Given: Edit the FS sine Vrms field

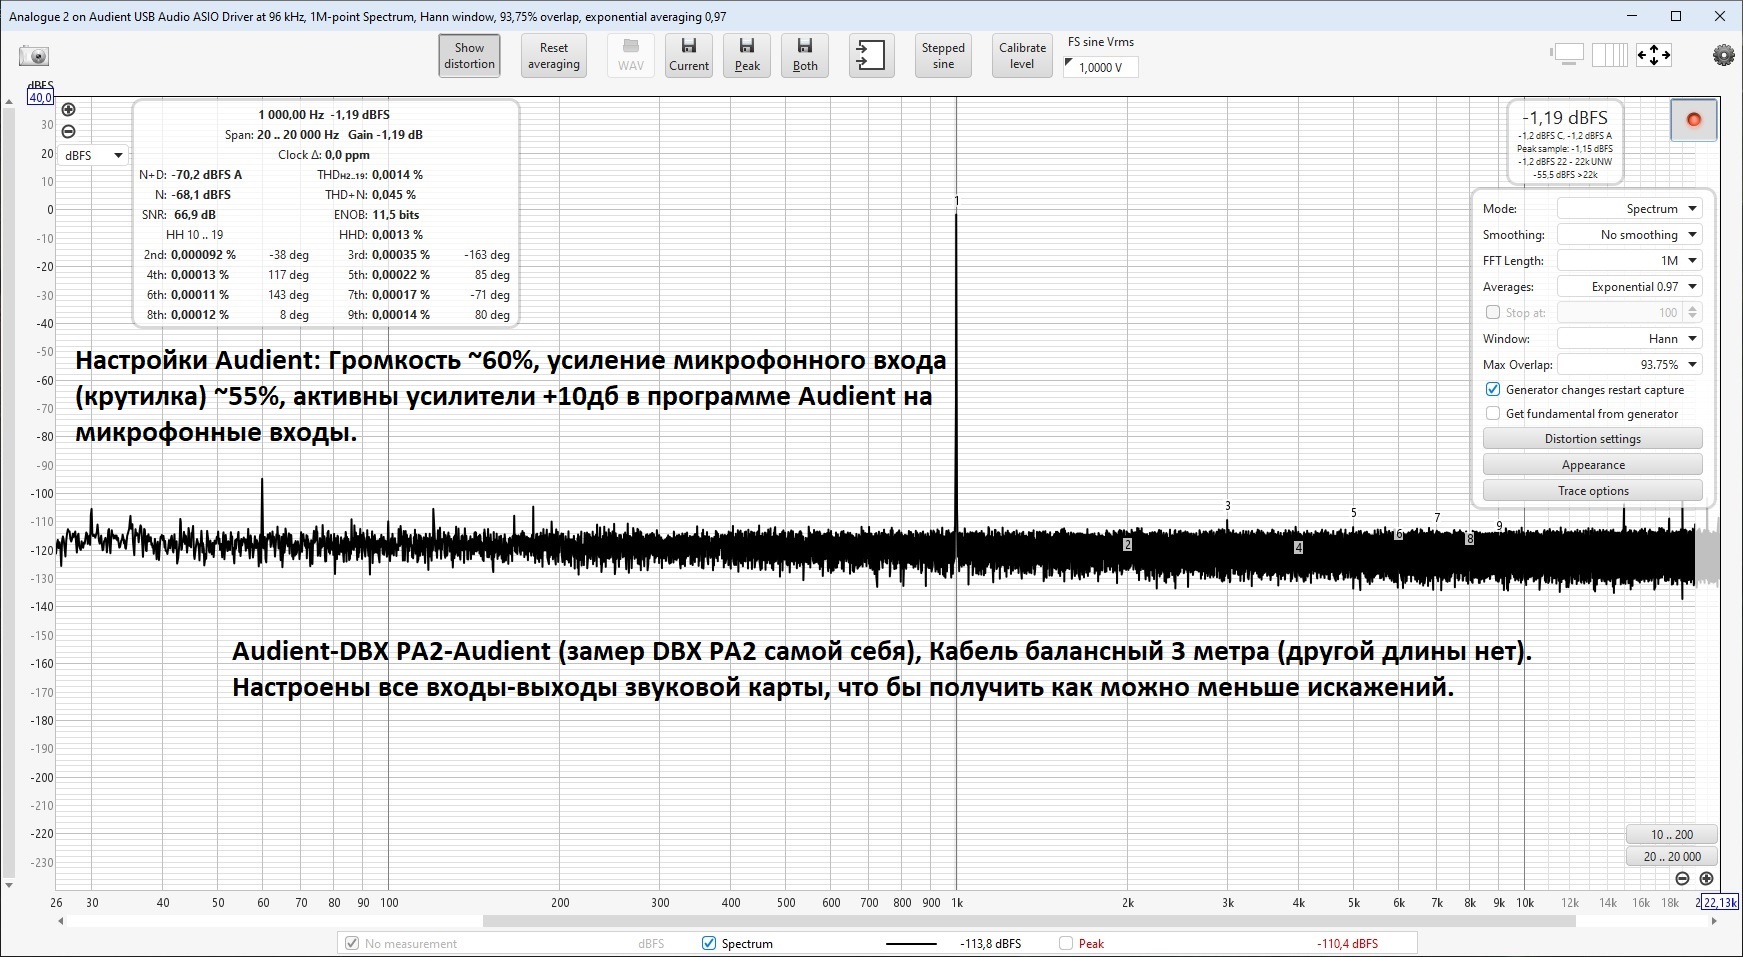Looking at the screenshot, I should click(1101, 67).
